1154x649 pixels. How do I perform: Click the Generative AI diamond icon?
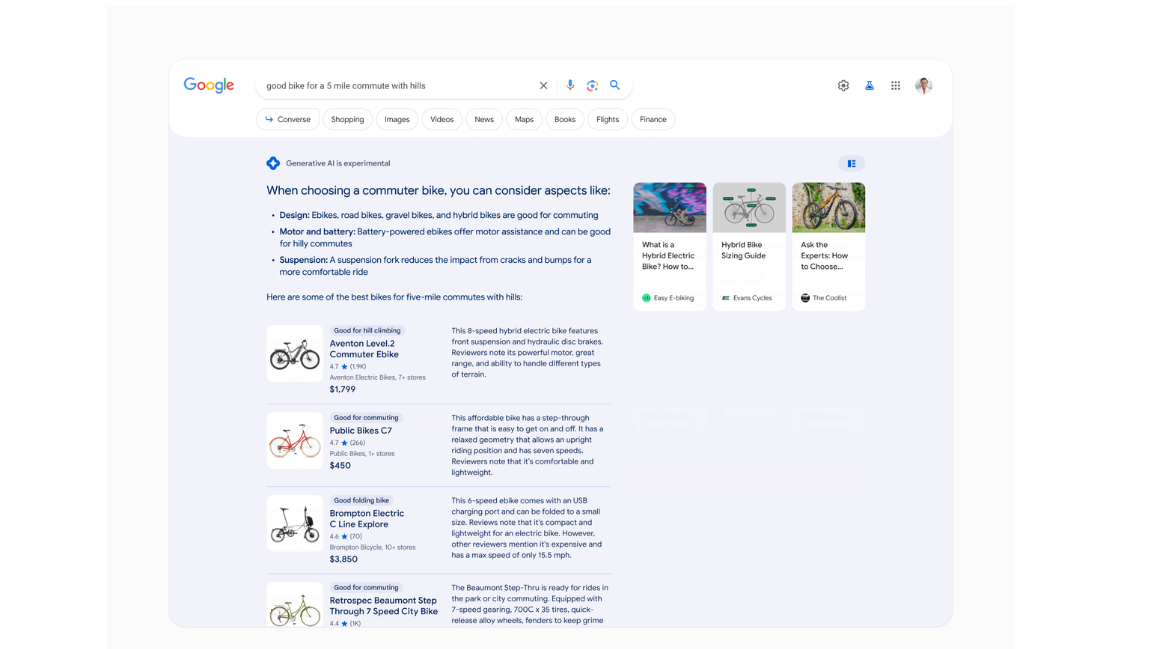[273, 163]
